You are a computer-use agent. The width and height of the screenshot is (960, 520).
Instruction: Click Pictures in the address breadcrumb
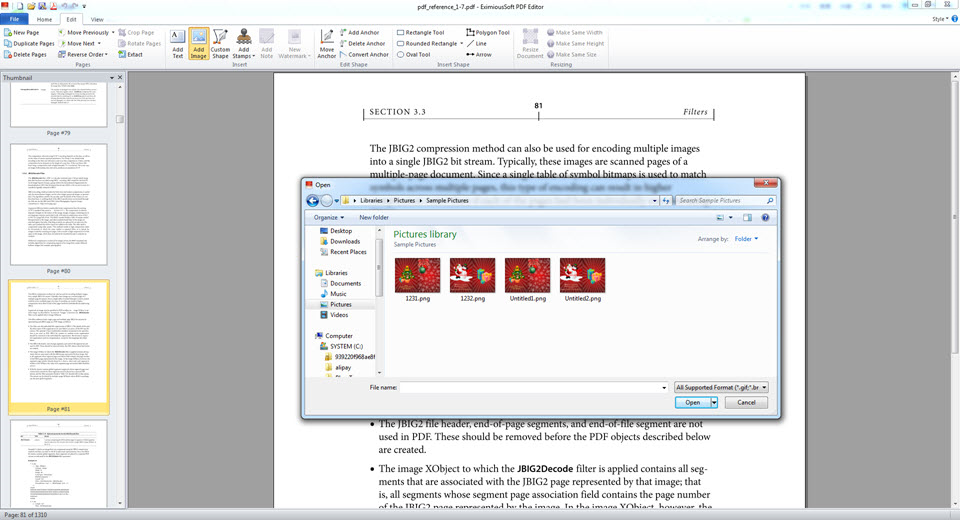(404, 200)
